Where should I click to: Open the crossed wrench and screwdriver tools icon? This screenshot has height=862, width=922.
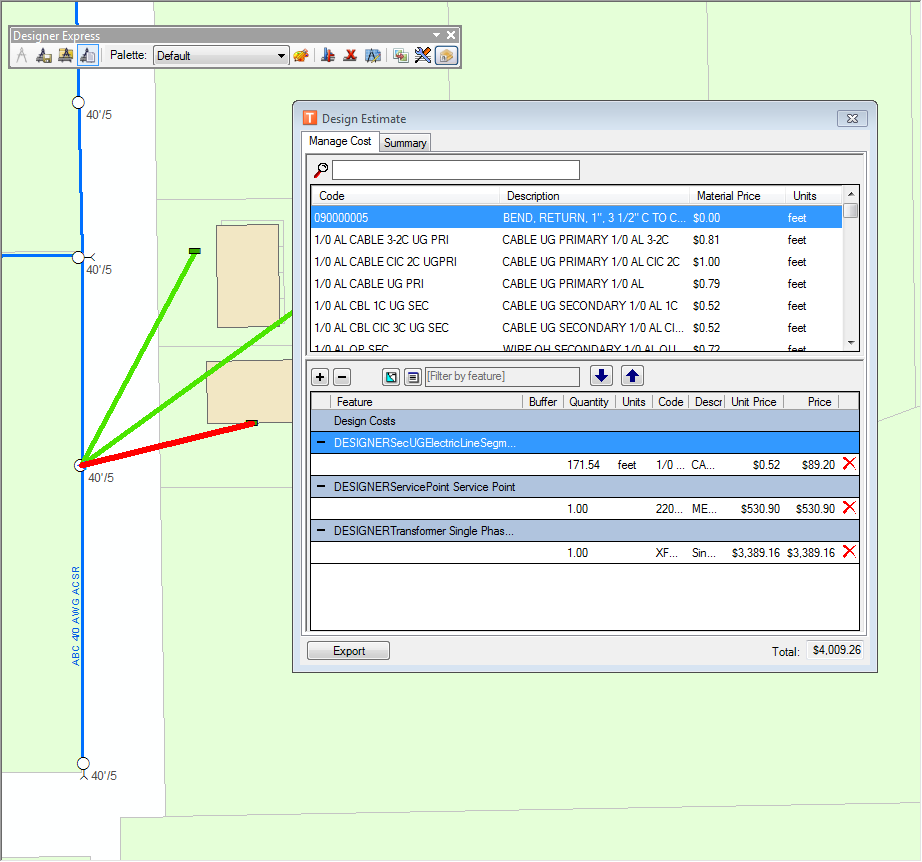tap(423, 56)
